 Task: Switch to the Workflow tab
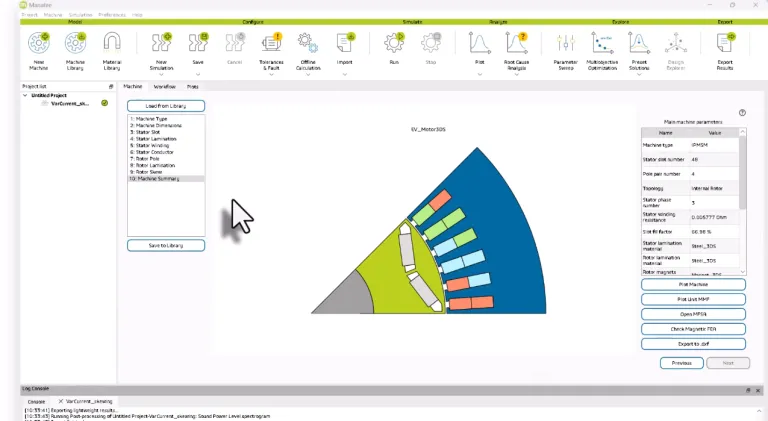point(165,87)
